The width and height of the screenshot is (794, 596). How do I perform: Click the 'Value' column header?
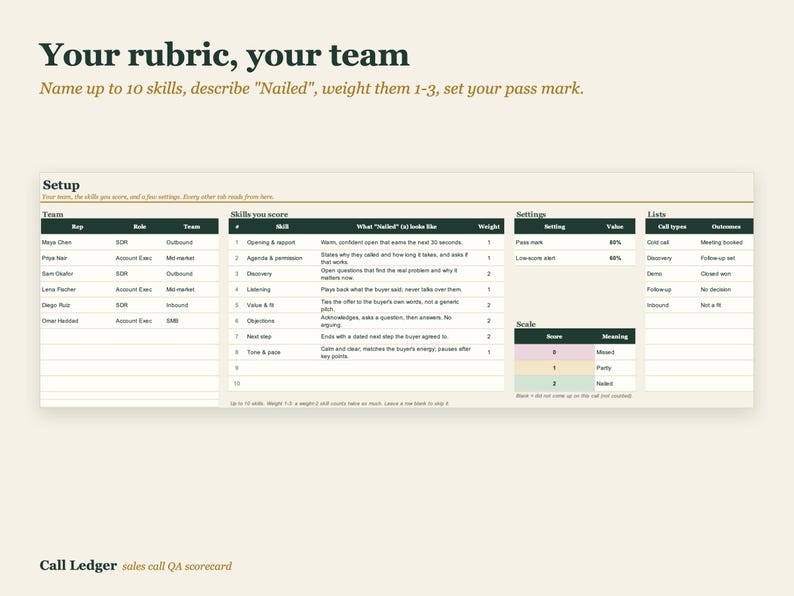point(615,226)
